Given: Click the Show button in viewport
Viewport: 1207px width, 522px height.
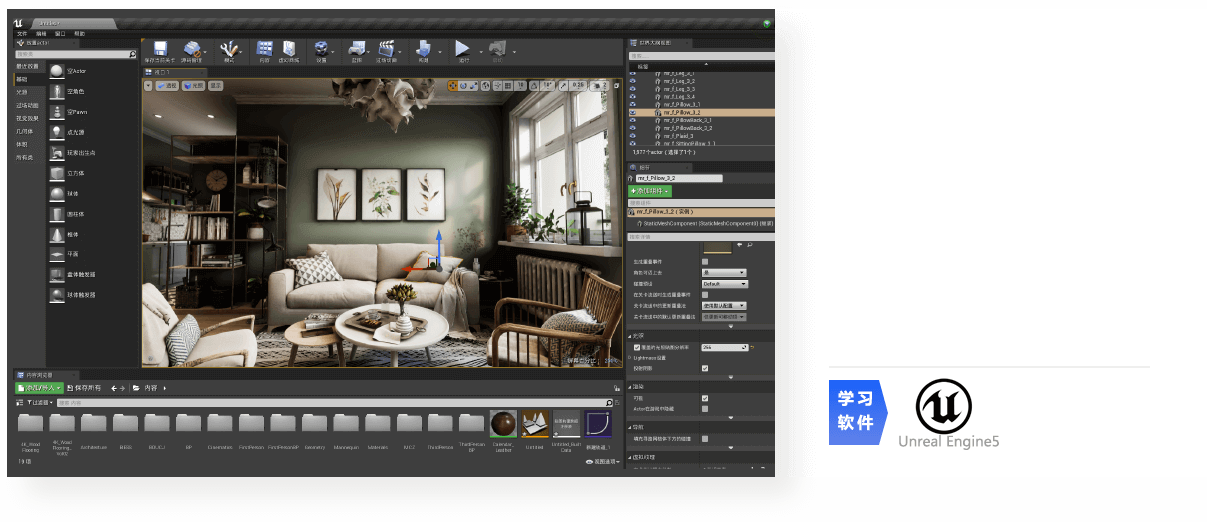Looking at the screenshot, I should click(x=216, y=86).
